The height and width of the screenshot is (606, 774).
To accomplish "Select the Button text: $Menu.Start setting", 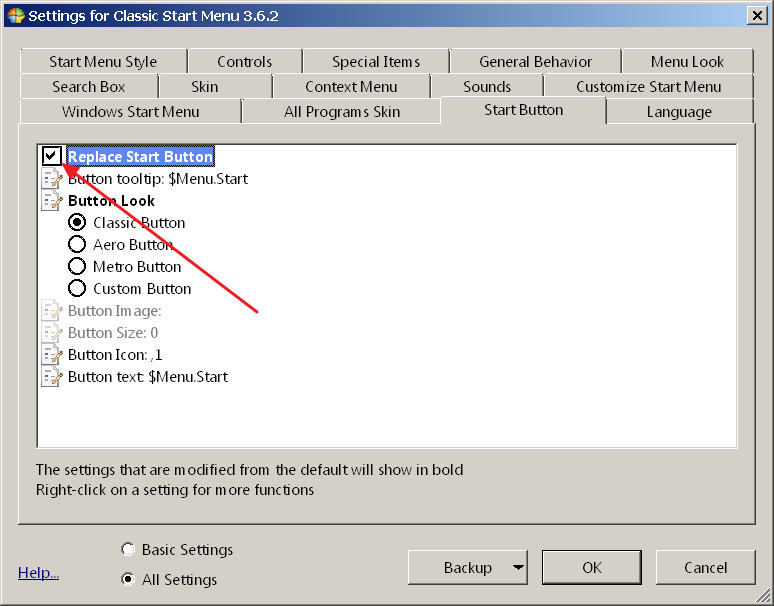I will pyautogui.click(x=148, y=377).
